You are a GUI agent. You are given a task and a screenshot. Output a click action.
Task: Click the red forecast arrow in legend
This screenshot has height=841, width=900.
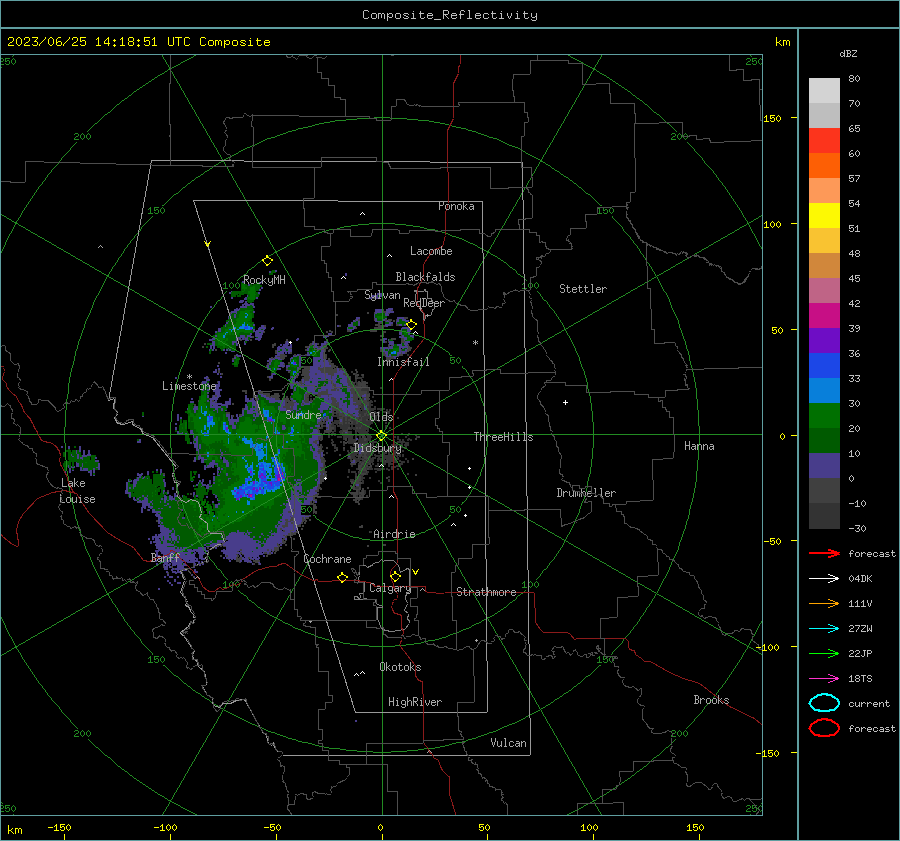point(824,553)
